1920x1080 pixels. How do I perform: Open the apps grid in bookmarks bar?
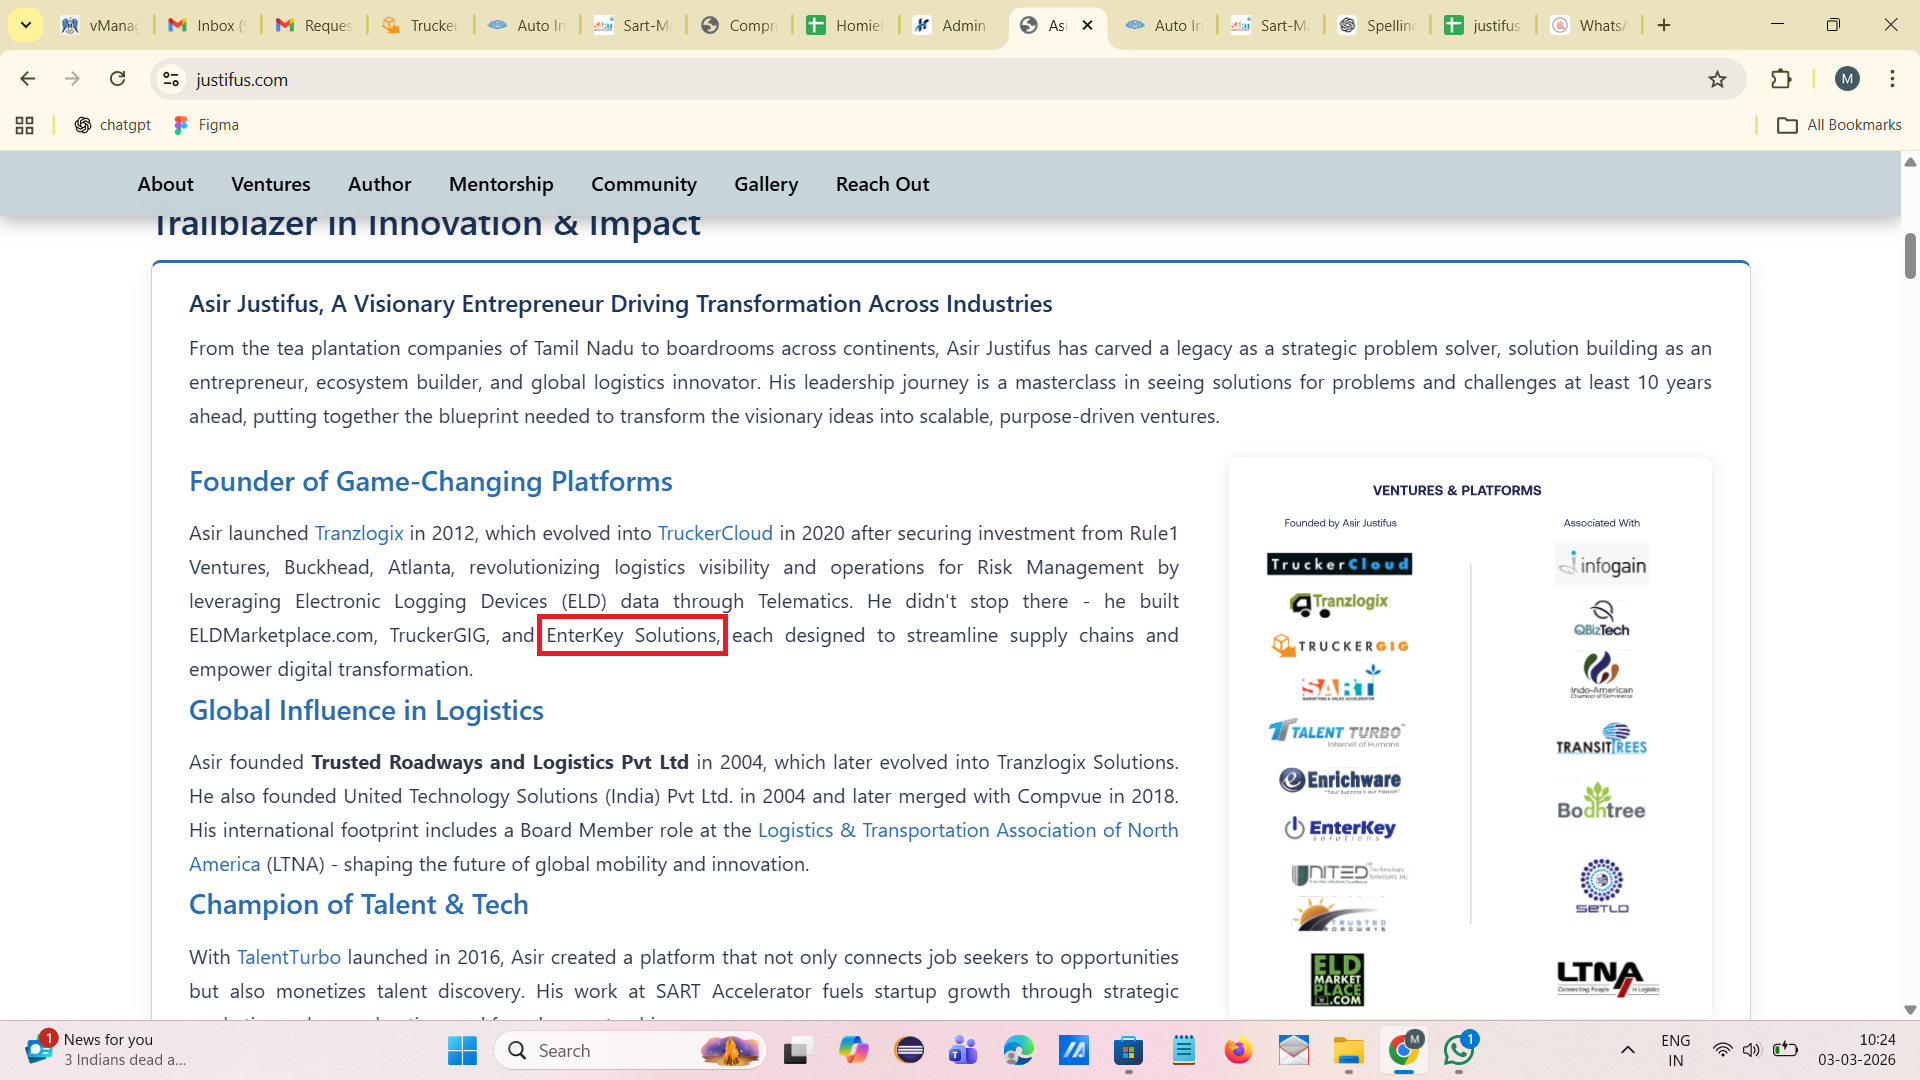25,125
